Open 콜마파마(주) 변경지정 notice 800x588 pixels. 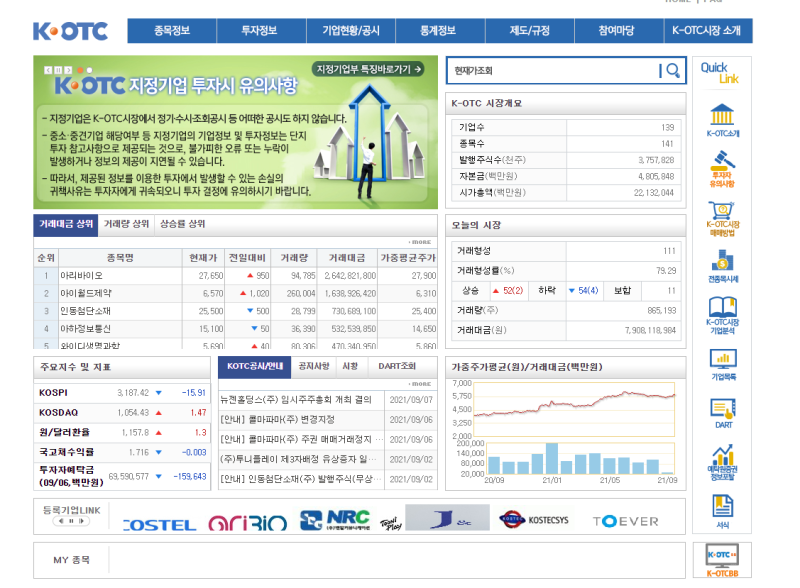pyautogui.click(x=278, y=420)
